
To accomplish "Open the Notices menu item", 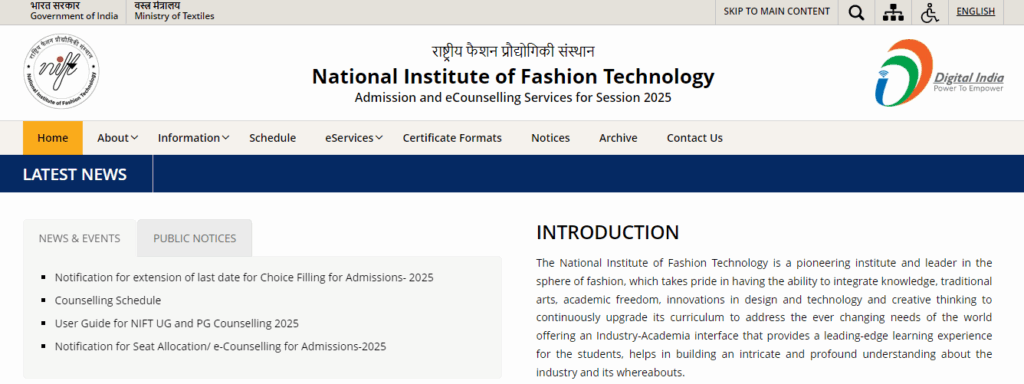I will point(551,138).
